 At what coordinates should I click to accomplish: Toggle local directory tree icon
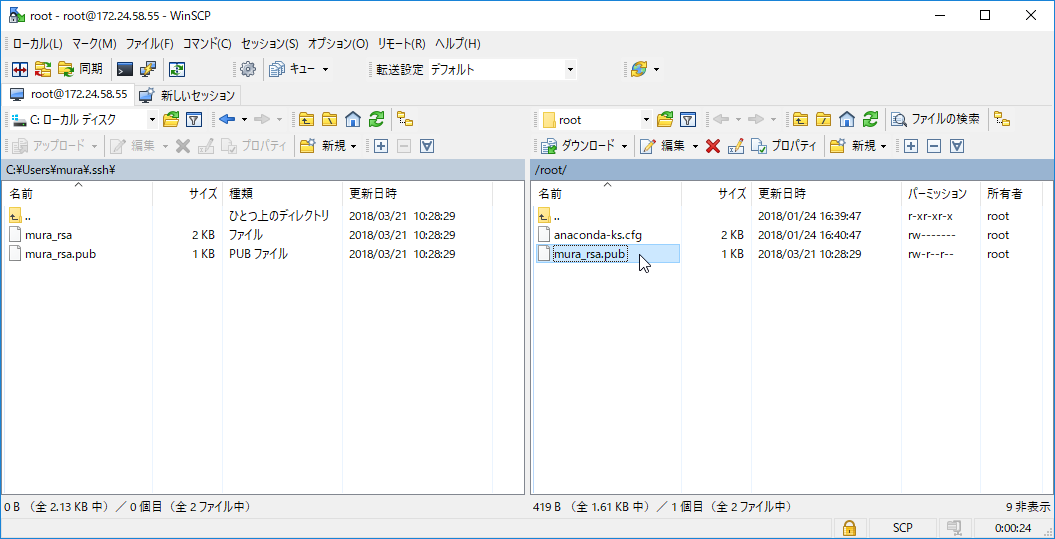click(404, 120)
